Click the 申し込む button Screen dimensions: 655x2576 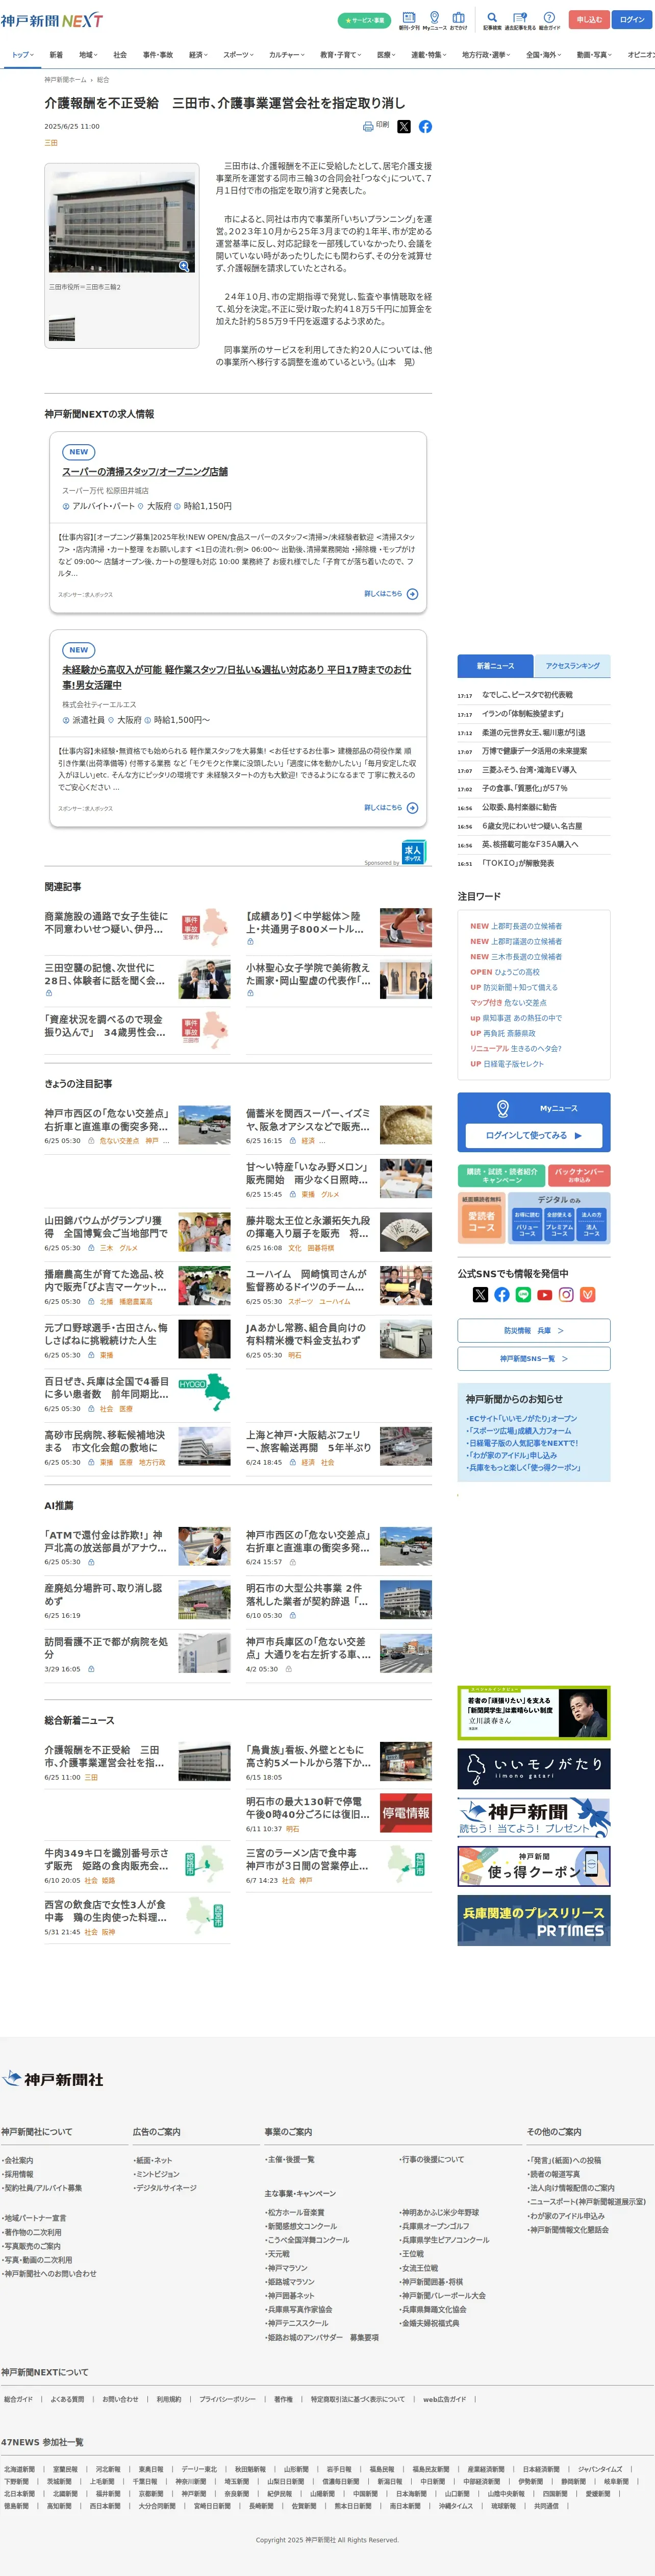(589, 19)
